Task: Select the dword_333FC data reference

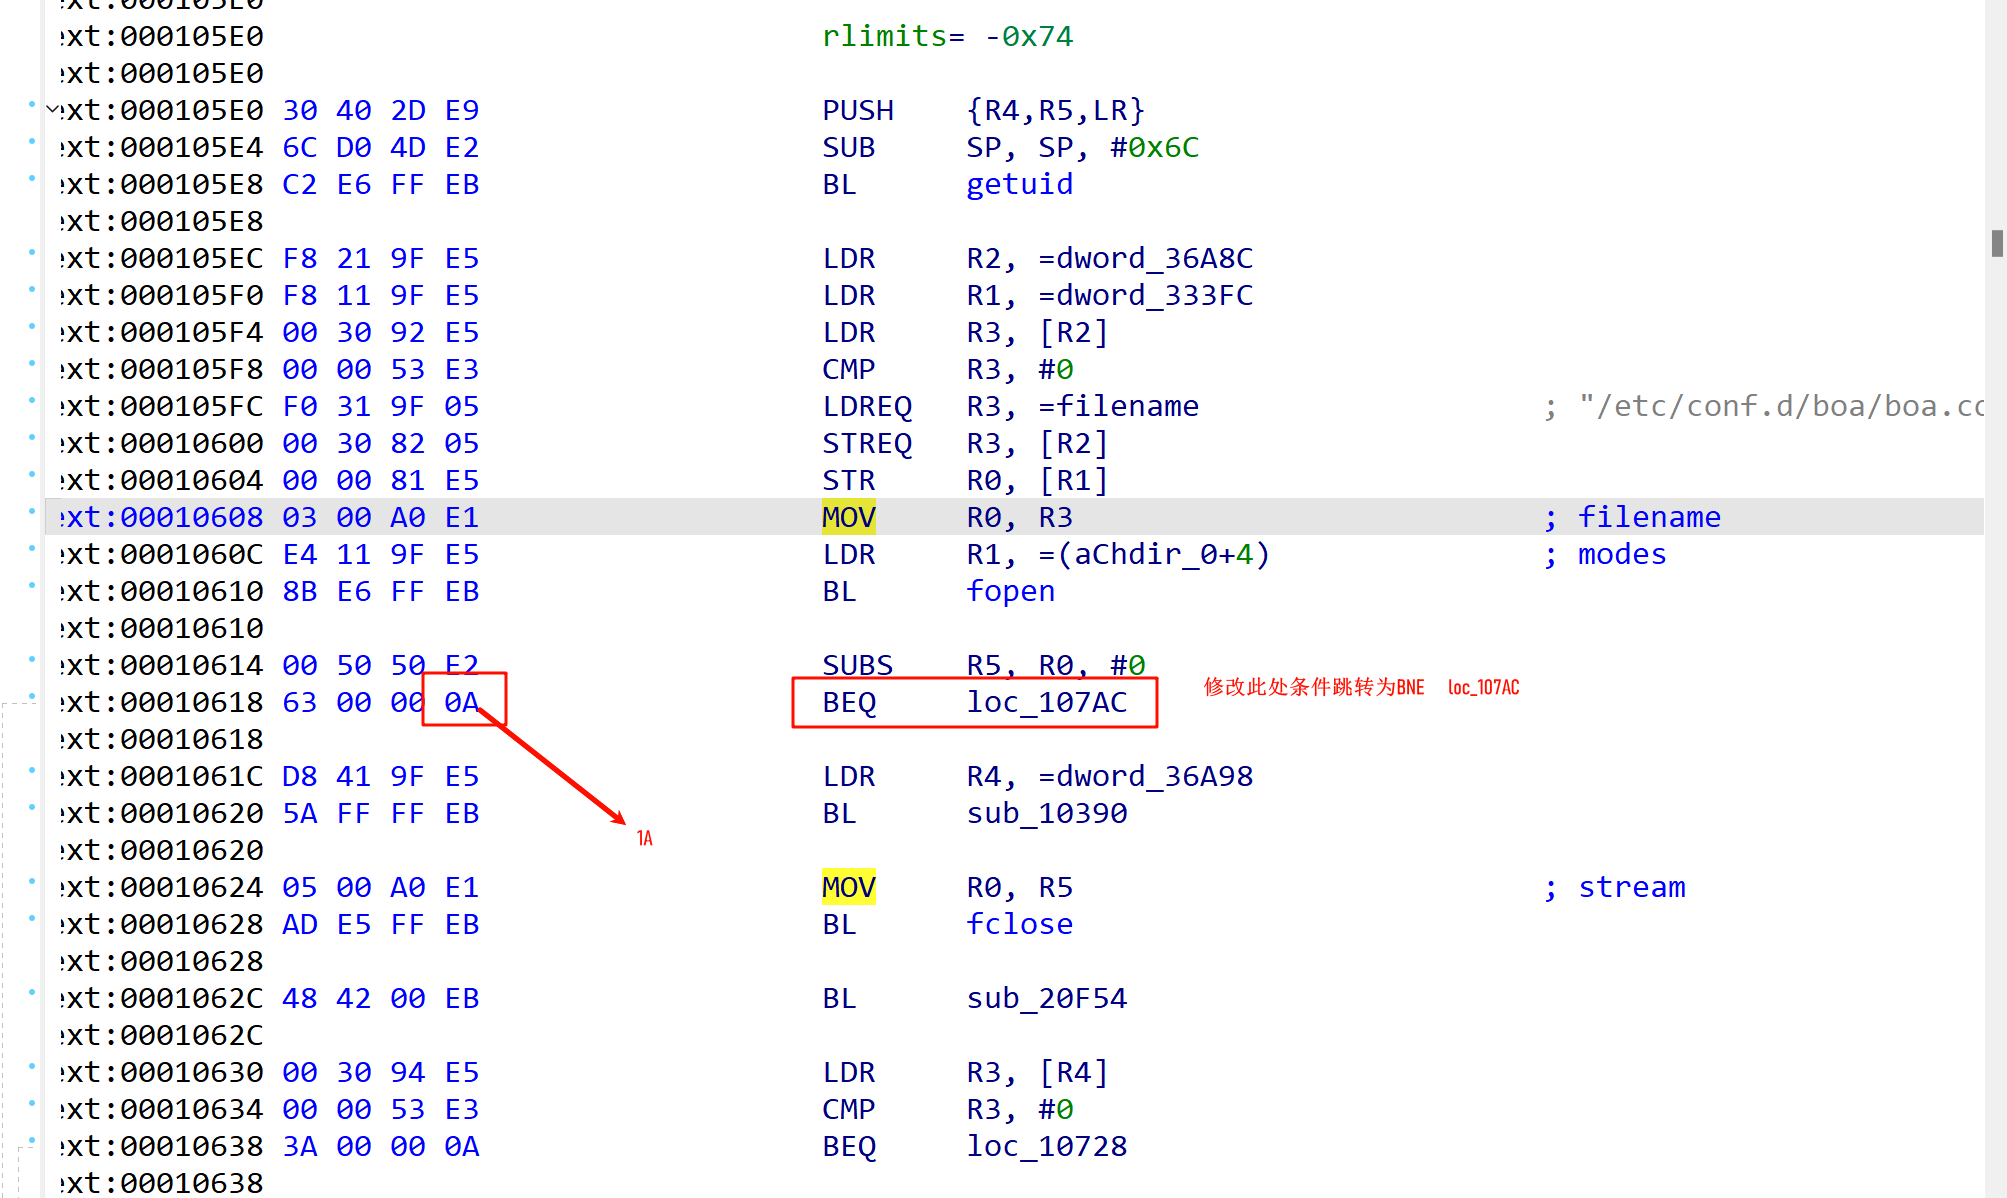Action: (x=1154, y=296)
